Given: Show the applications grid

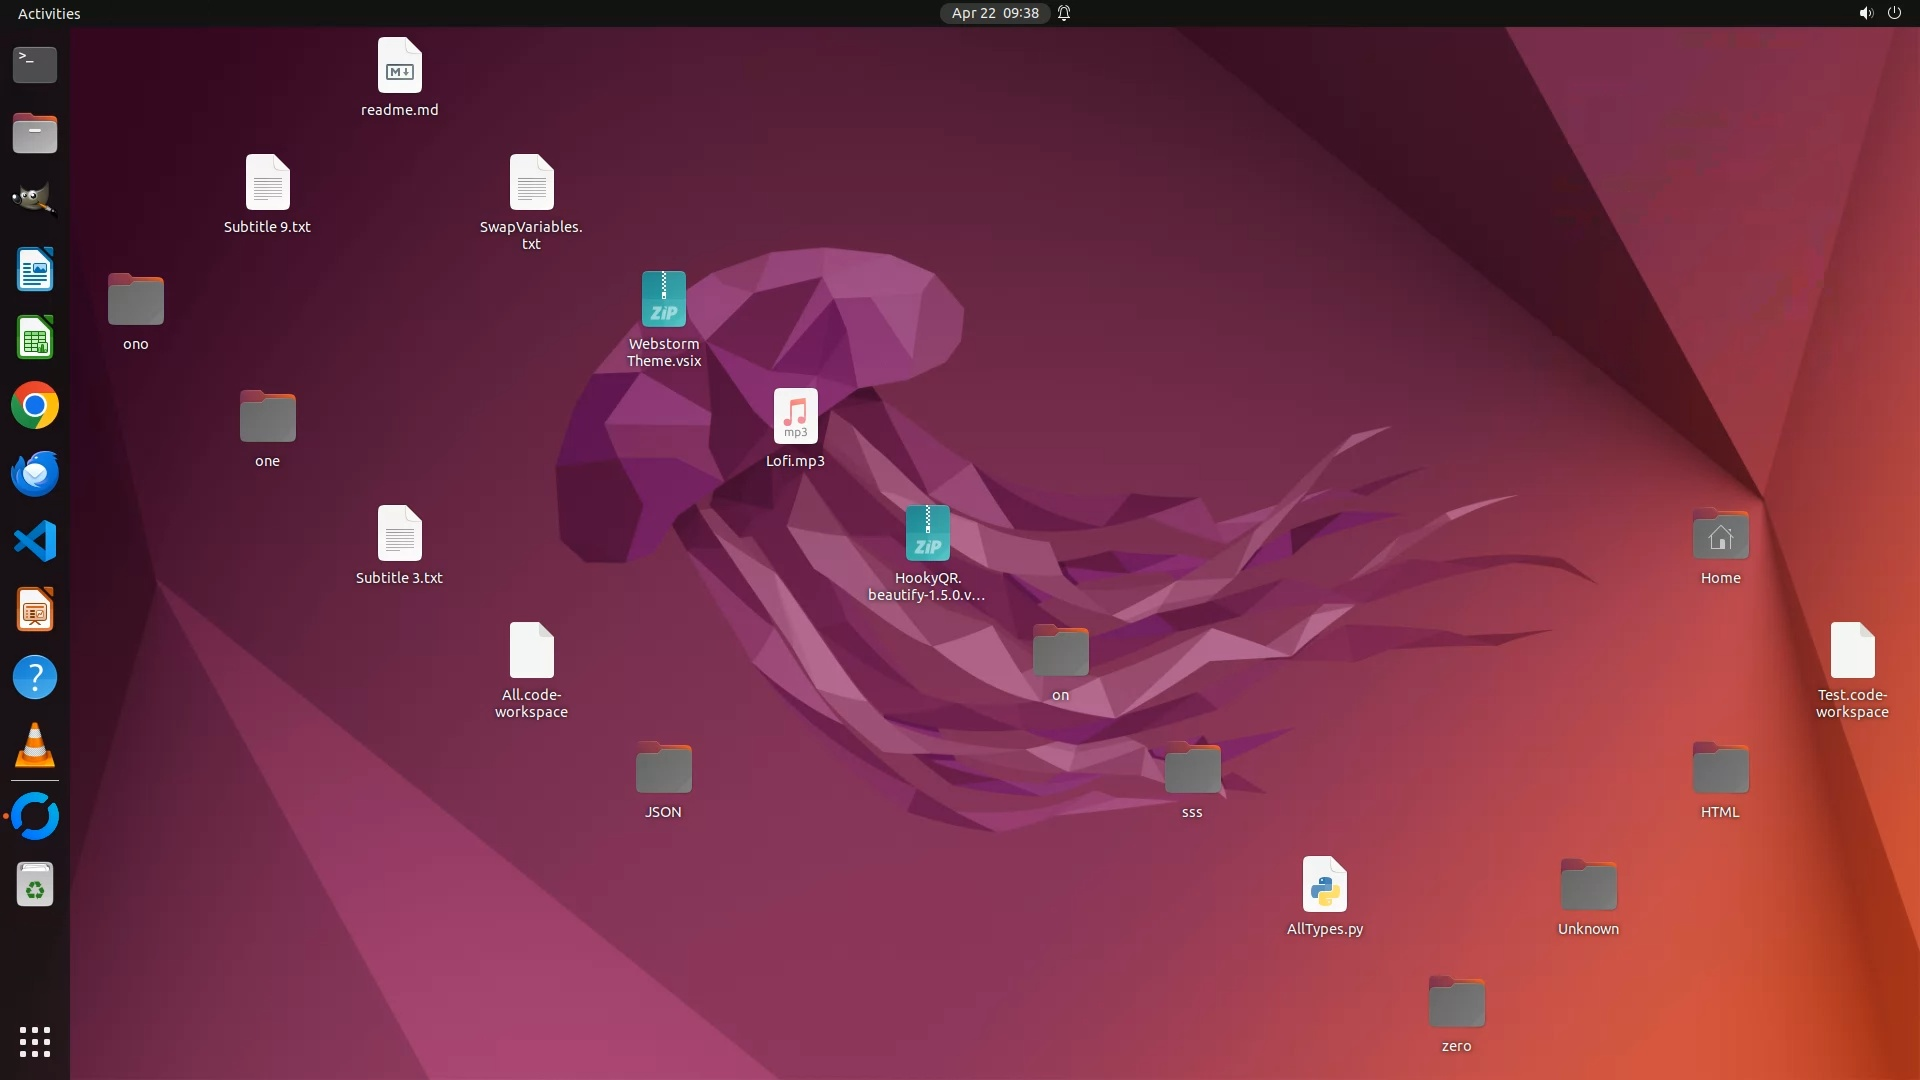Looking at the screenshot, I should (x=35, y=1041).
